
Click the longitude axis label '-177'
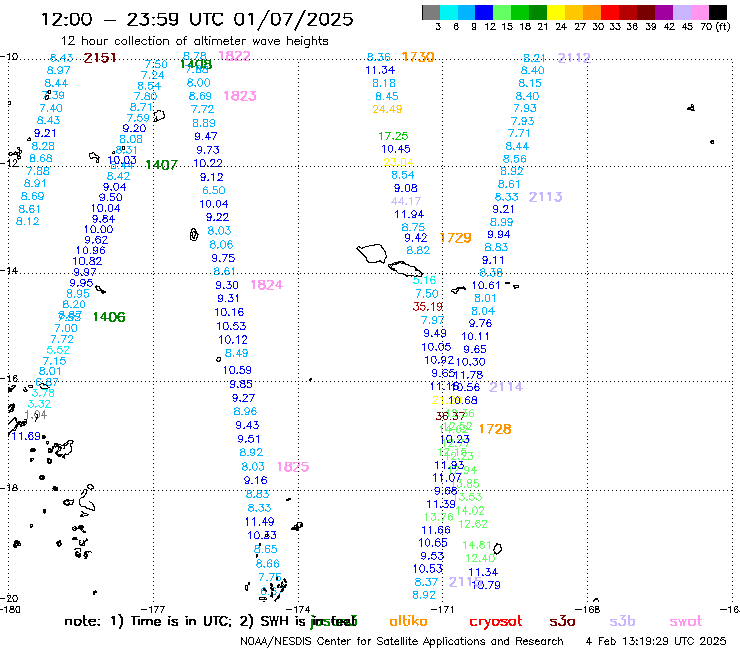153,609
